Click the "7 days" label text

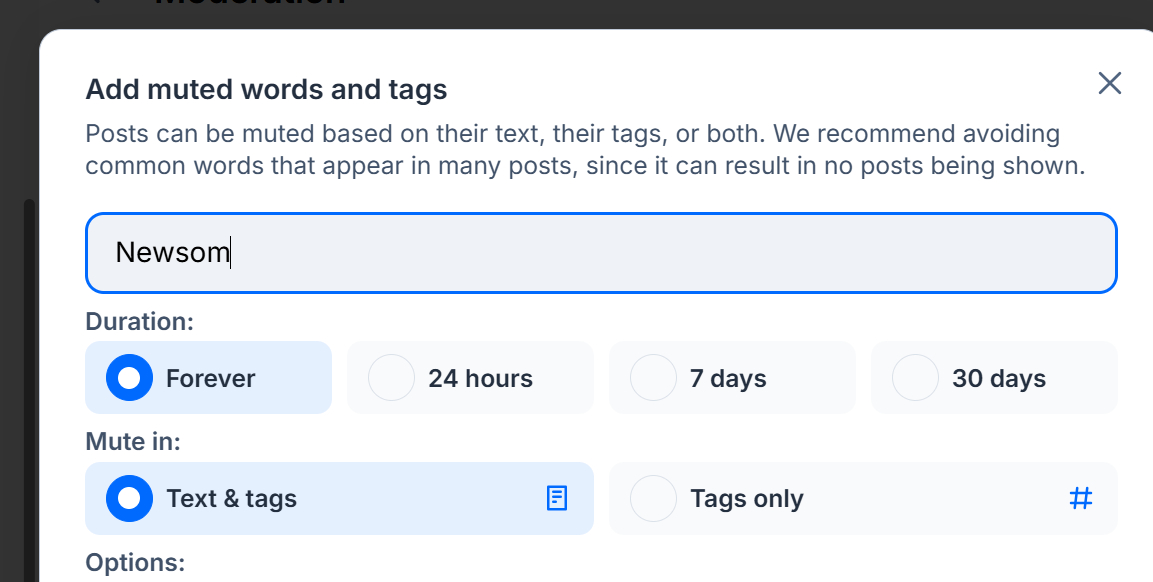click(x=728, y=379)
